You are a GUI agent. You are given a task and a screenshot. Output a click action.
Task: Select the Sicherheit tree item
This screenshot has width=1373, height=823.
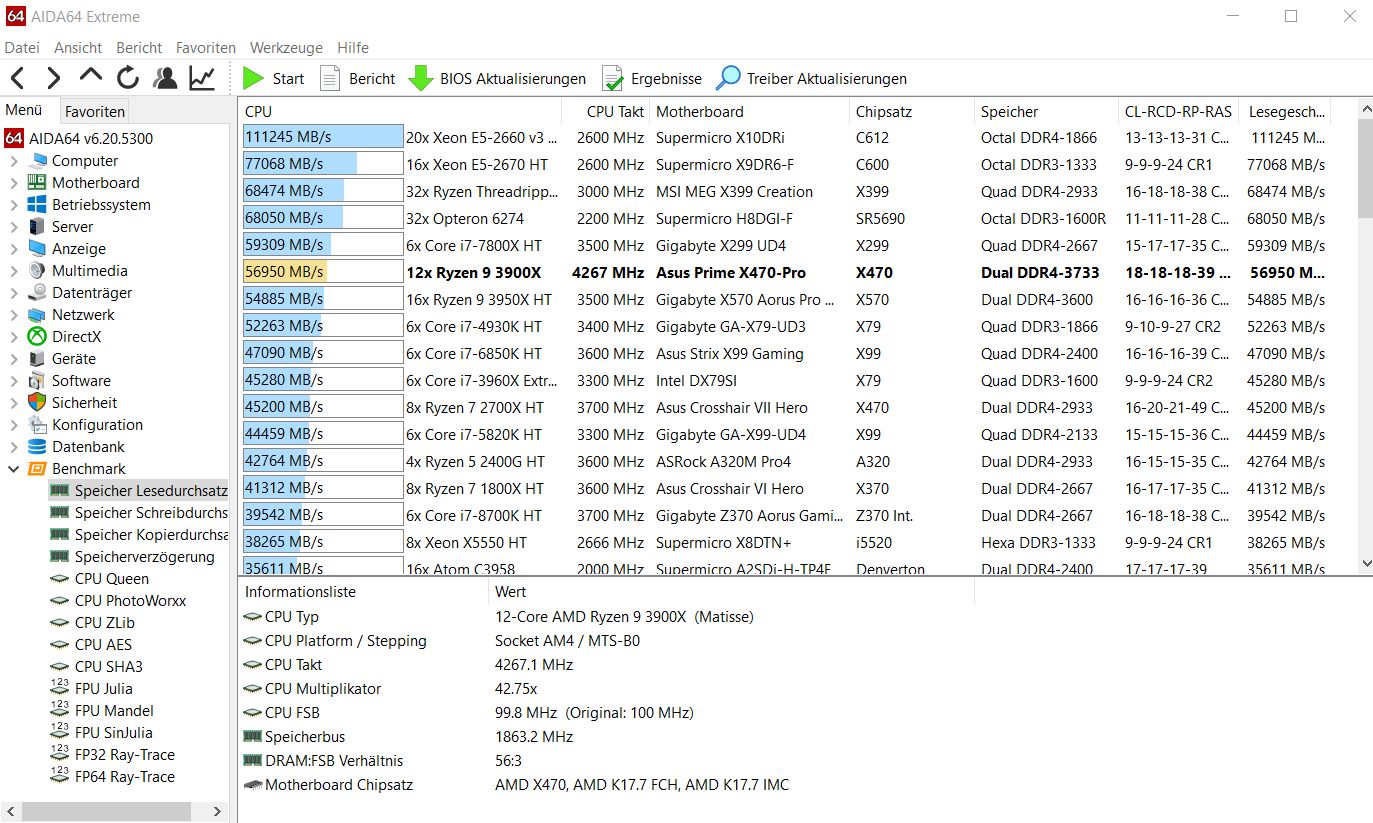coord(72,402)
